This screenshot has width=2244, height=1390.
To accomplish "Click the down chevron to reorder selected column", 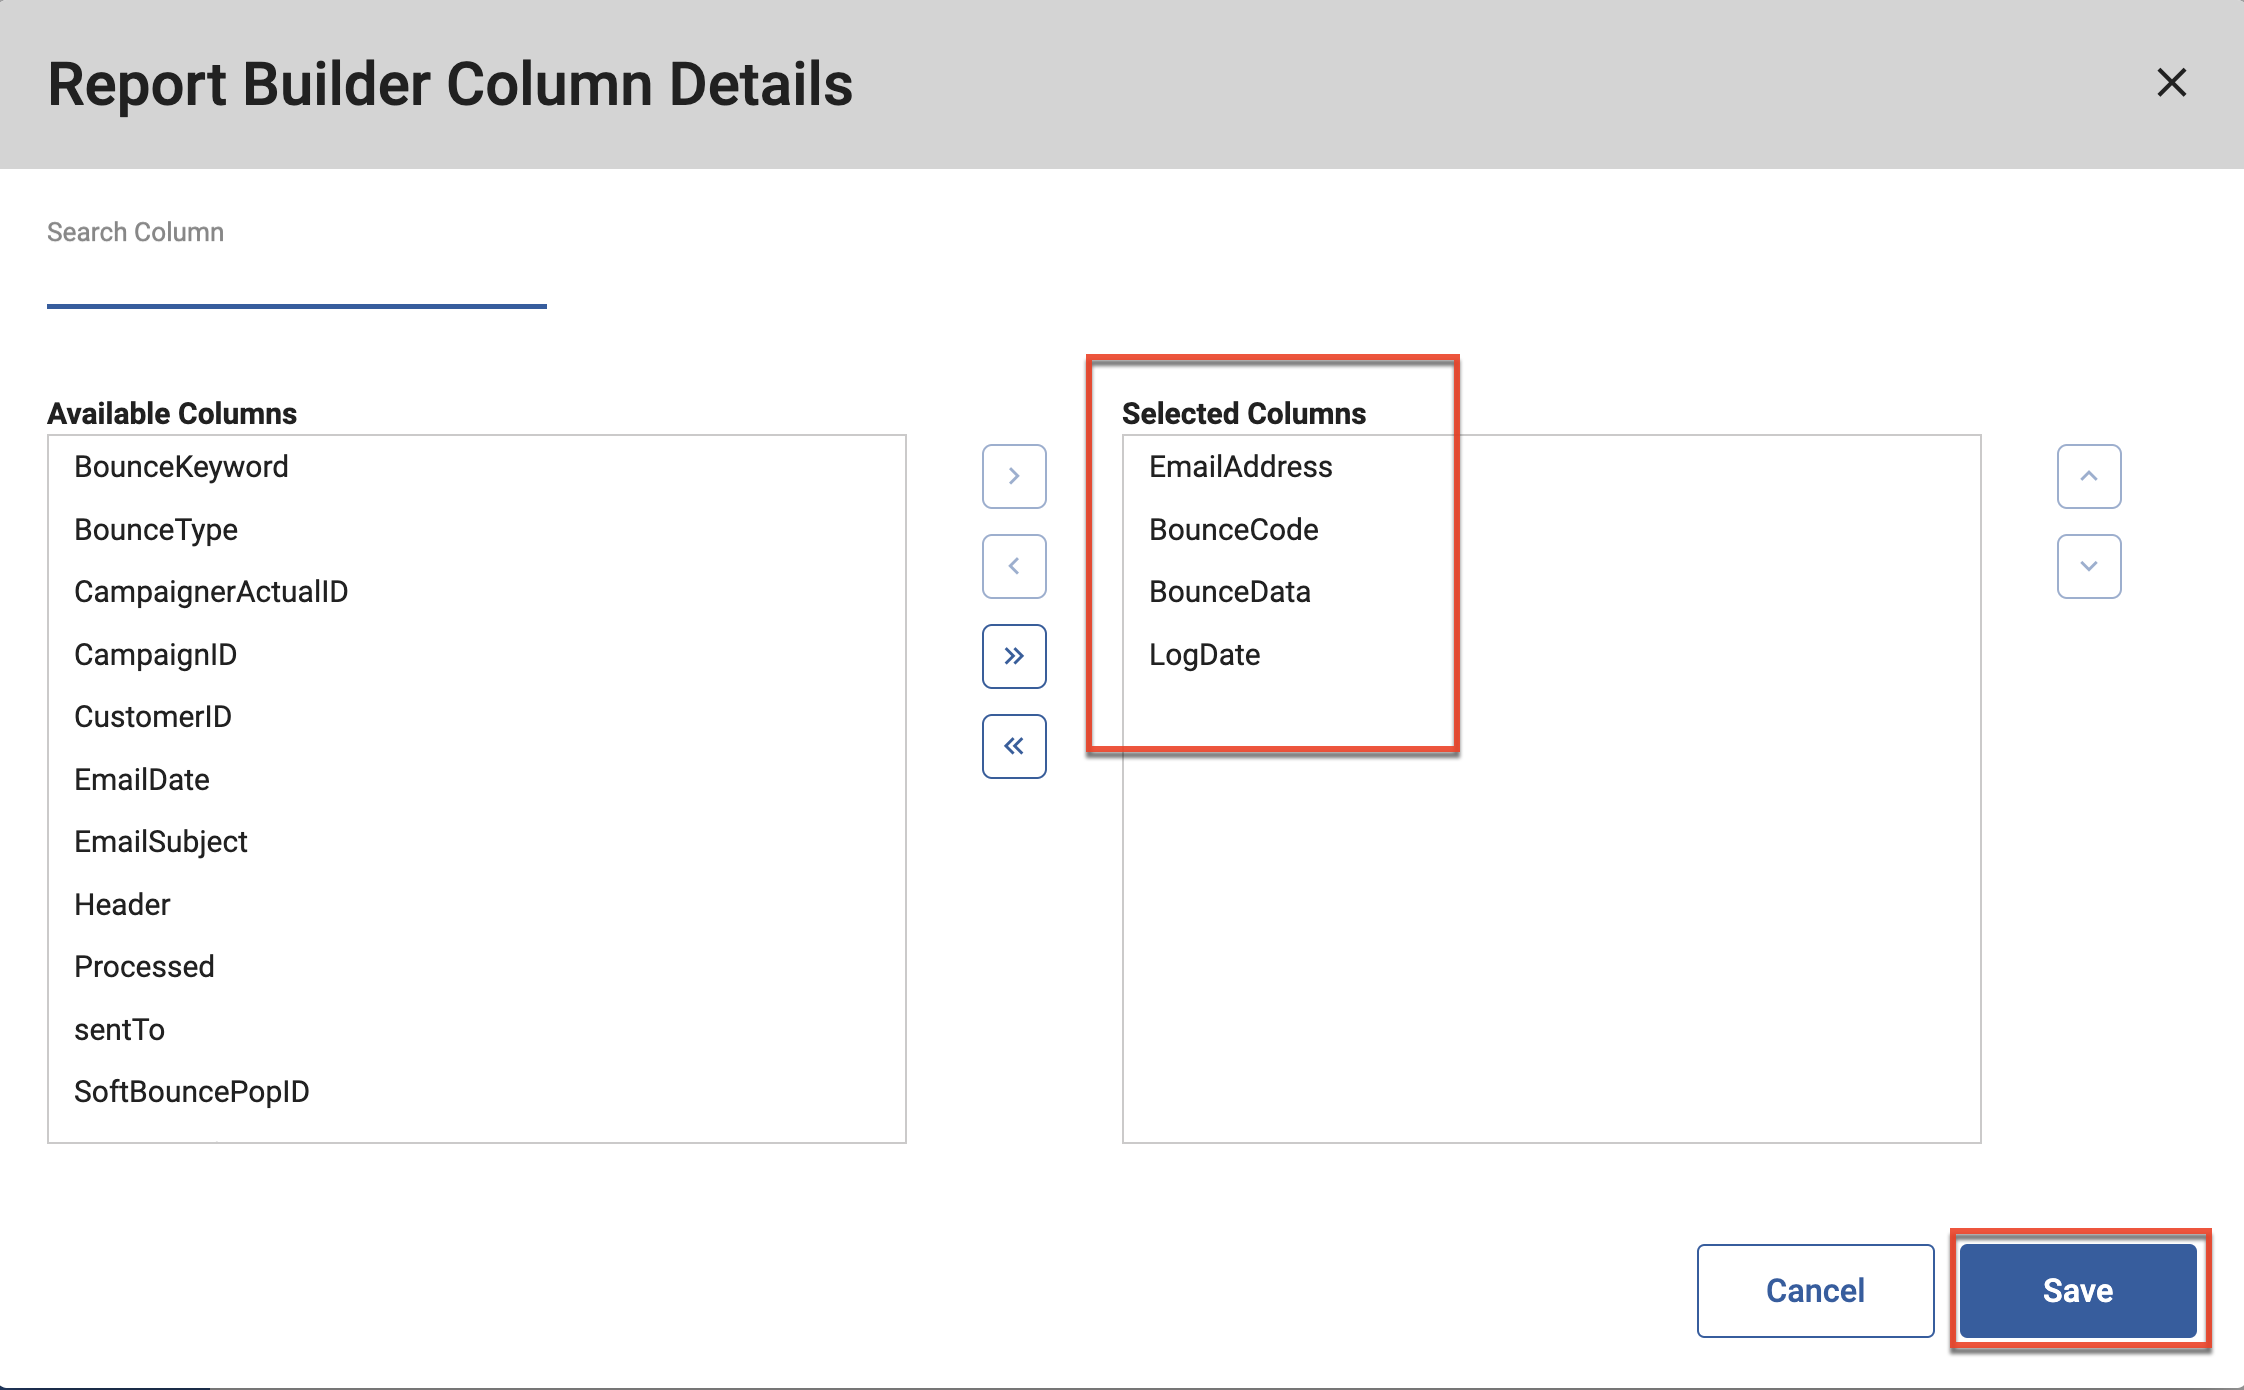I will (x=2088, y=566).
